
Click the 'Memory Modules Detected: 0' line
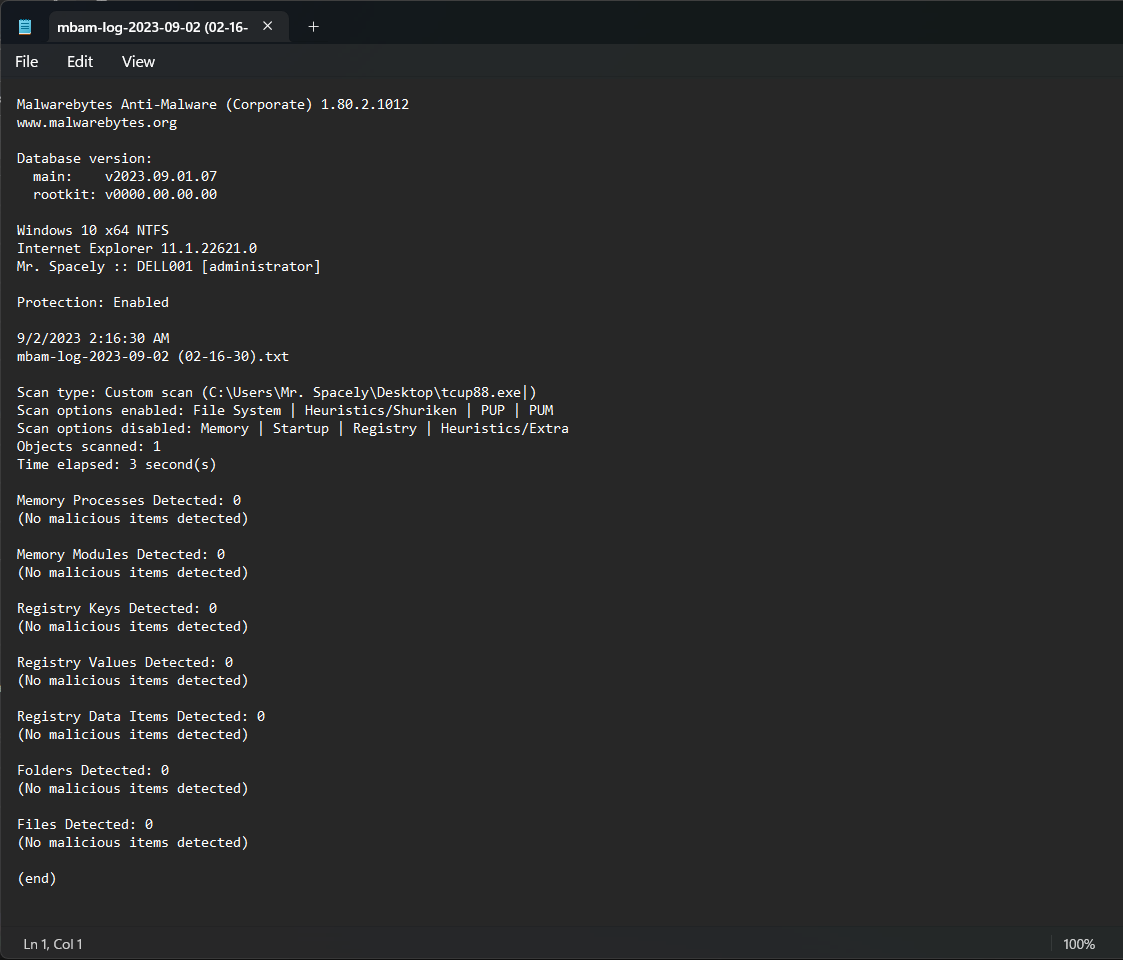point(121,555)
